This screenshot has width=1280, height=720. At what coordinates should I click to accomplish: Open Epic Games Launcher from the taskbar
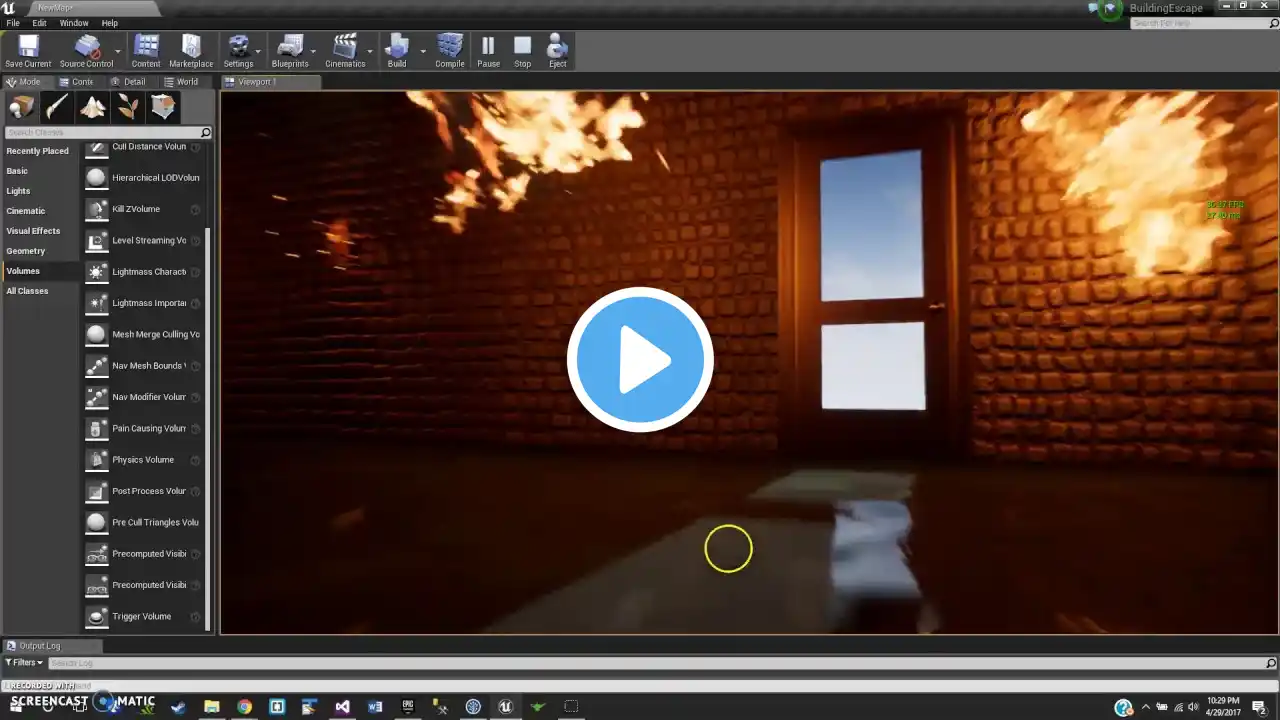click(408, 706)
